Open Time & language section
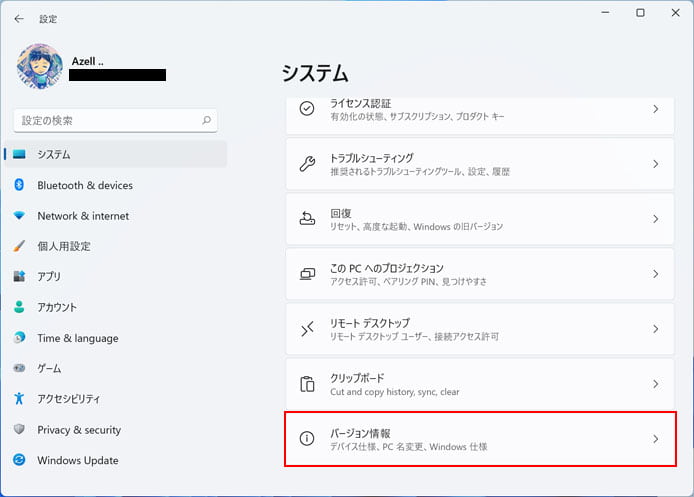The image size is (694, 497). 78,339
